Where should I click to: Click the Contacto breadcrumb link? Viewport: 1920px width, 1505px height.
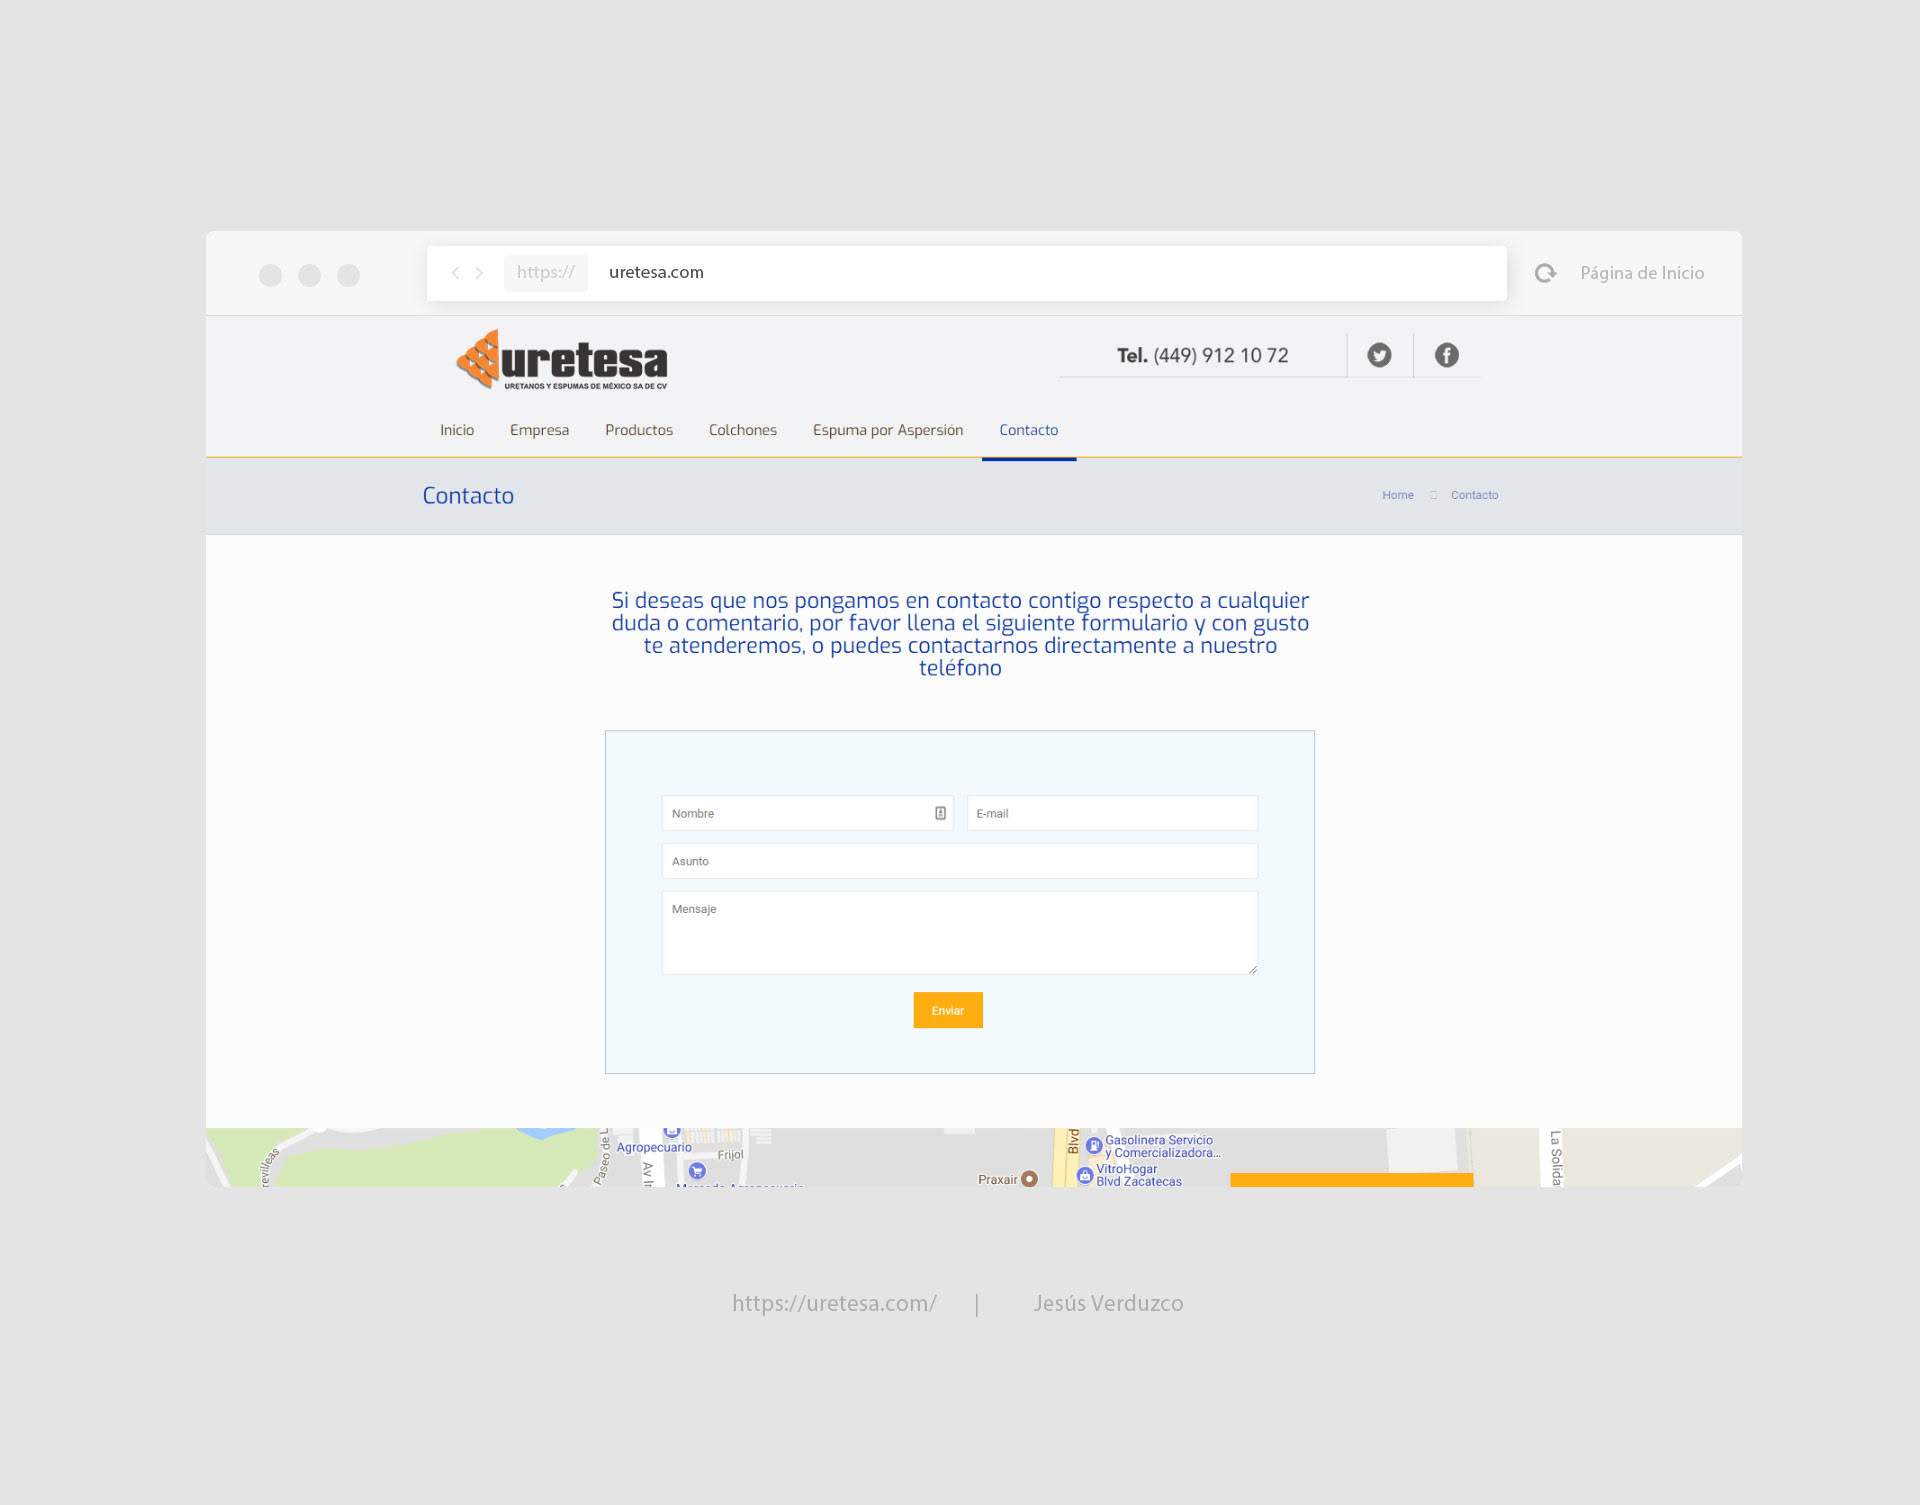(x=1474, y=495)
